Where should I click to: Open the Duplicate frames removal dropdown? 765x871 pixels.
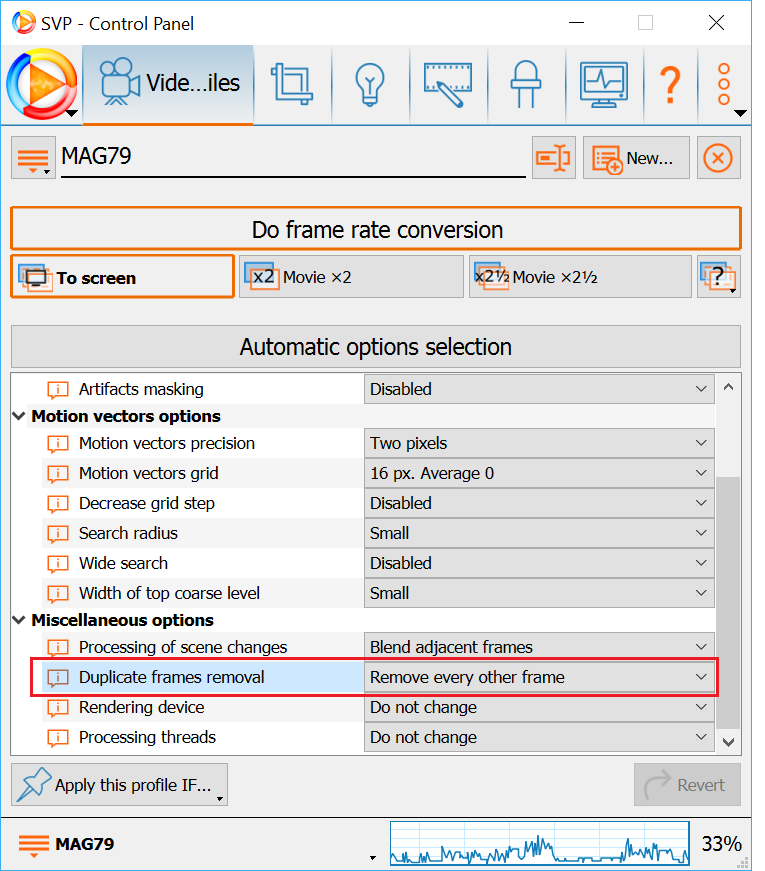click(x=538, y=677)
